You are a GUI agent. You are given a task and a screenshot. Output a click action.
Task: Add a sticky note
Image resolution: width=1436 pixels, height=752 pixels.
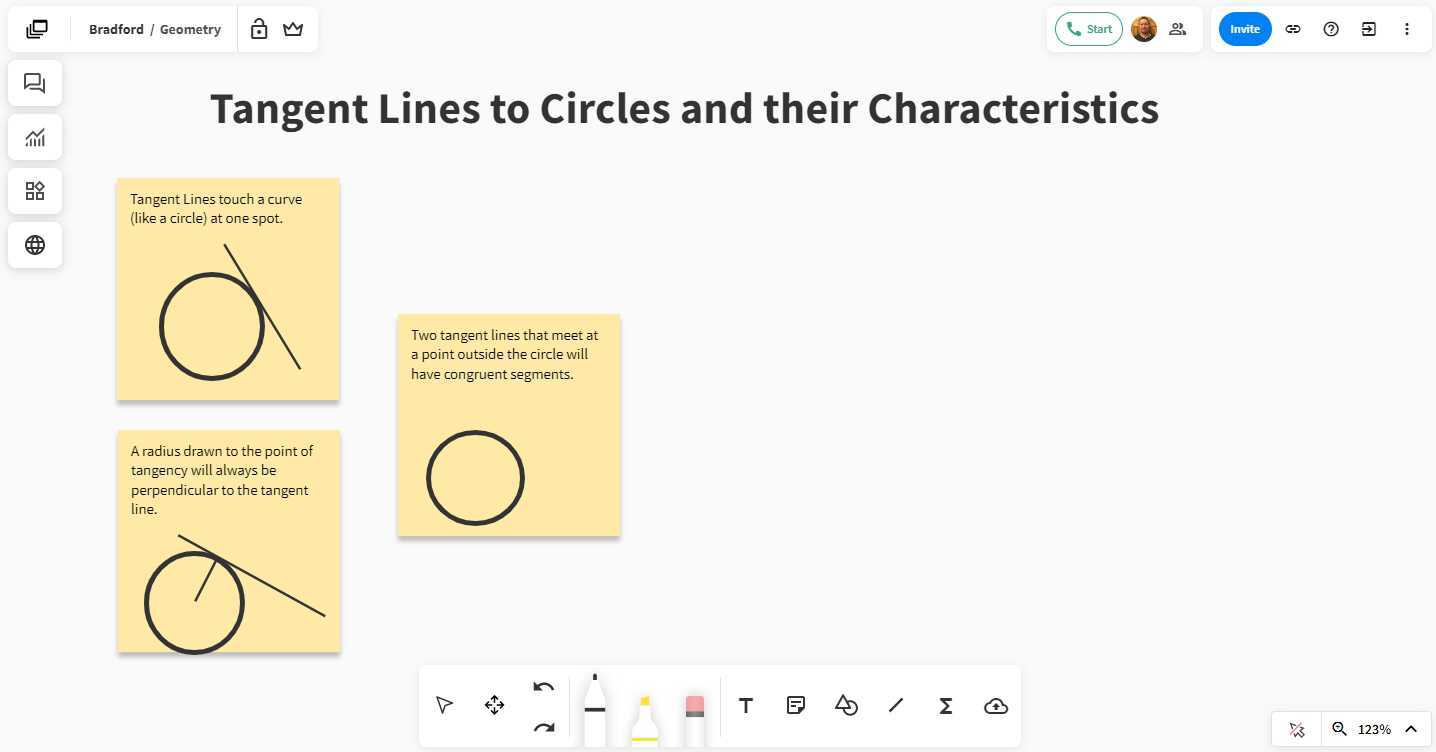tap(795, 705)
